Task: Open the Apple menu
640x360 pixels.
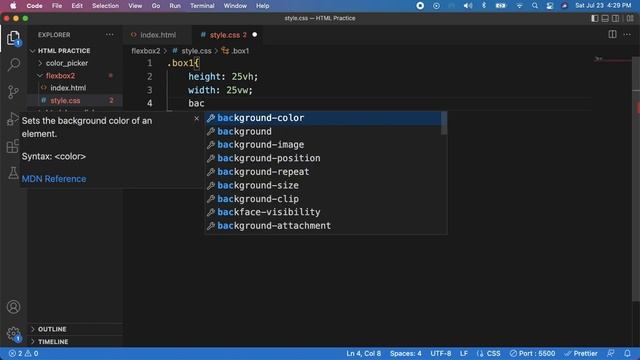Action: (13, 6)
